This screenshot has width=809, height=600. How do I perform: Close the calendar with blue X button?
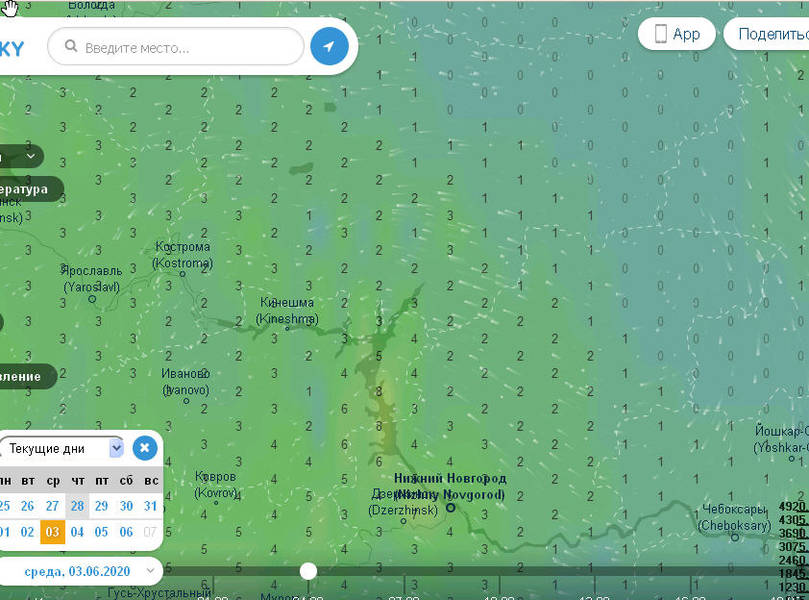click(145, 448)
